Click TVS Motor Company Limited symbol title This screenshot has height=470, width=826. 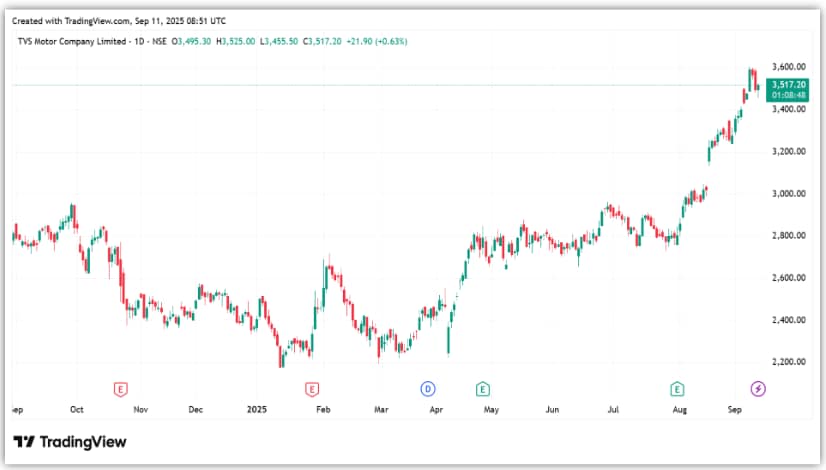[x=70, y=41]
